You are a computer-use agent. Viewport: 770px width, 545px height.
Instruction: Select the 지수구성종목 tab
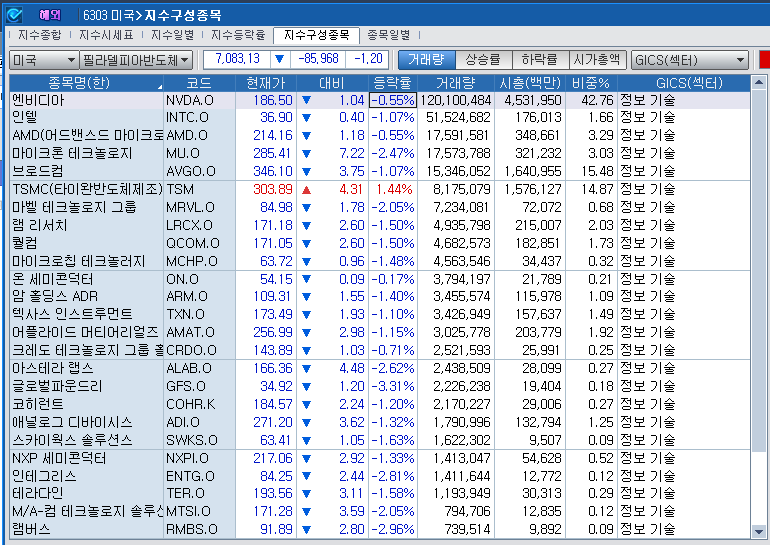(x=317, y=35)
